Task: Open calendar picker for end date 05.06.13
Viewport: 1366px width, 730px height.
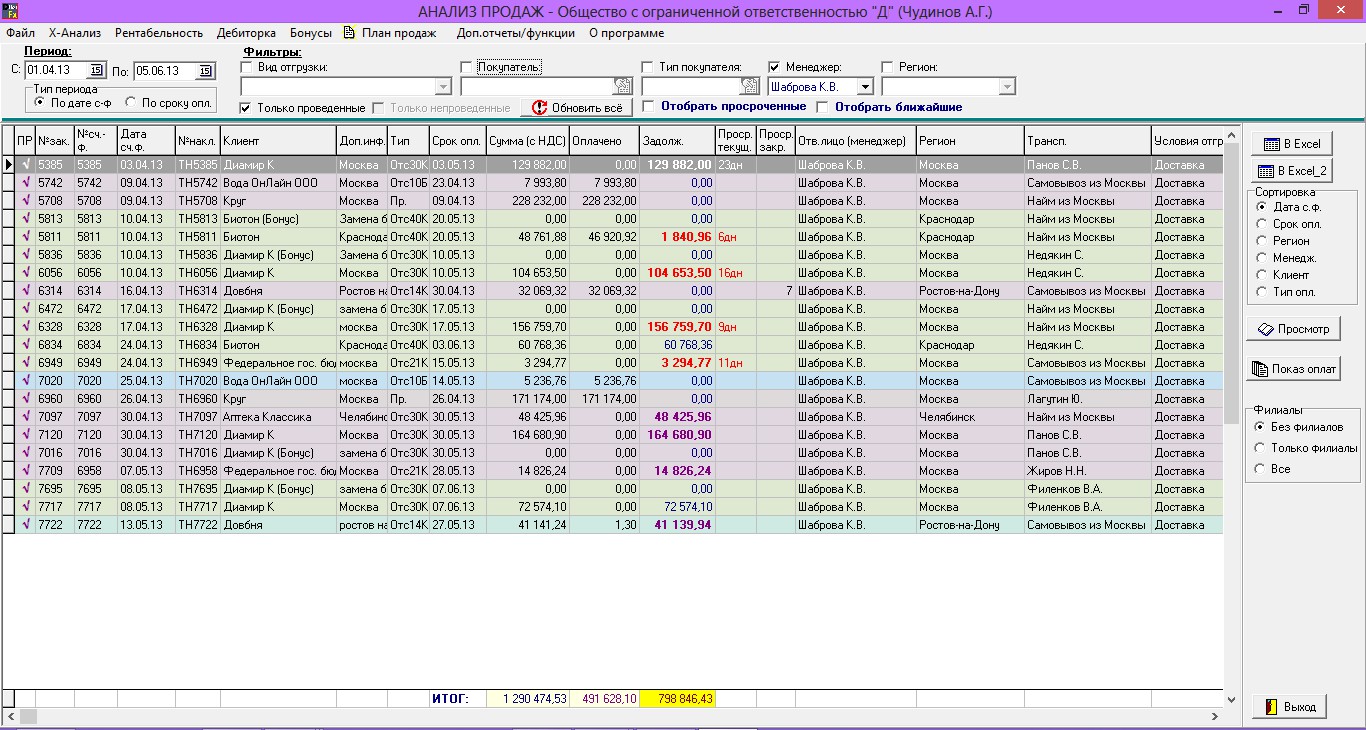Action: pos(205,70)
